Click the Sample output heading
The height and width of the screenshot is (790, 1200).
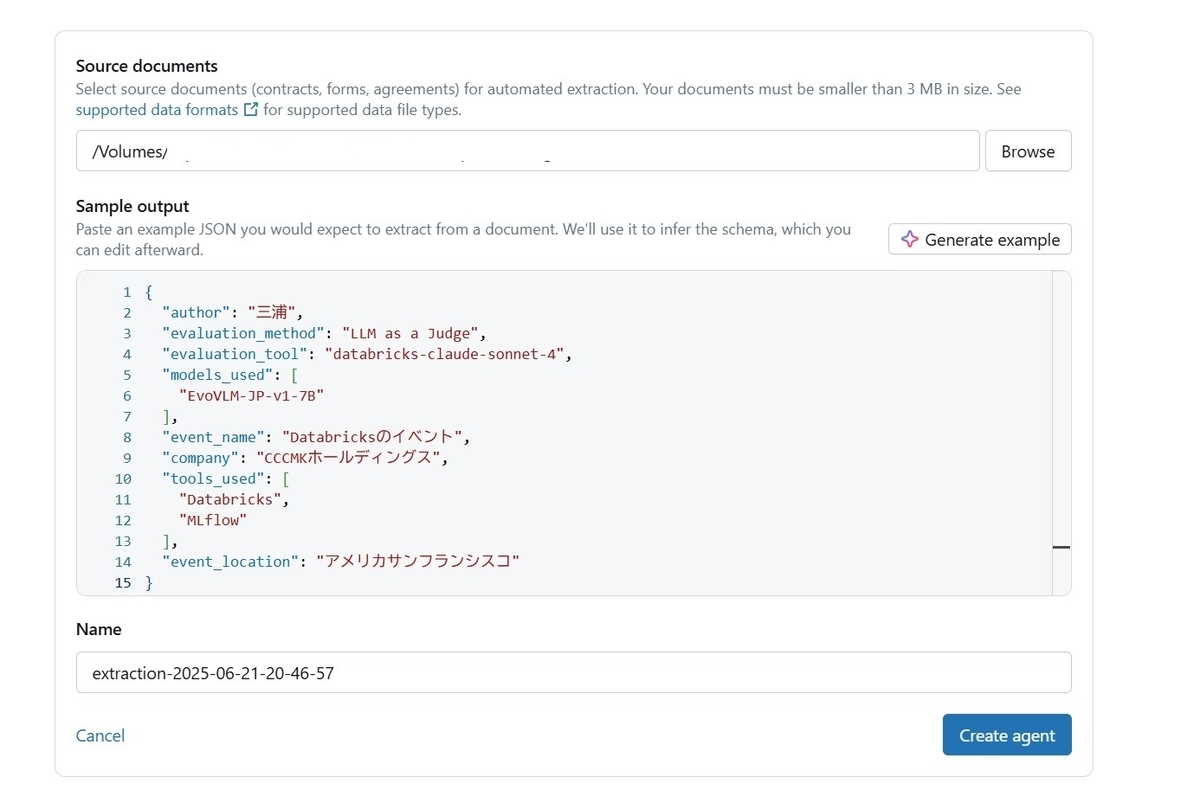[x=132, y=206]
